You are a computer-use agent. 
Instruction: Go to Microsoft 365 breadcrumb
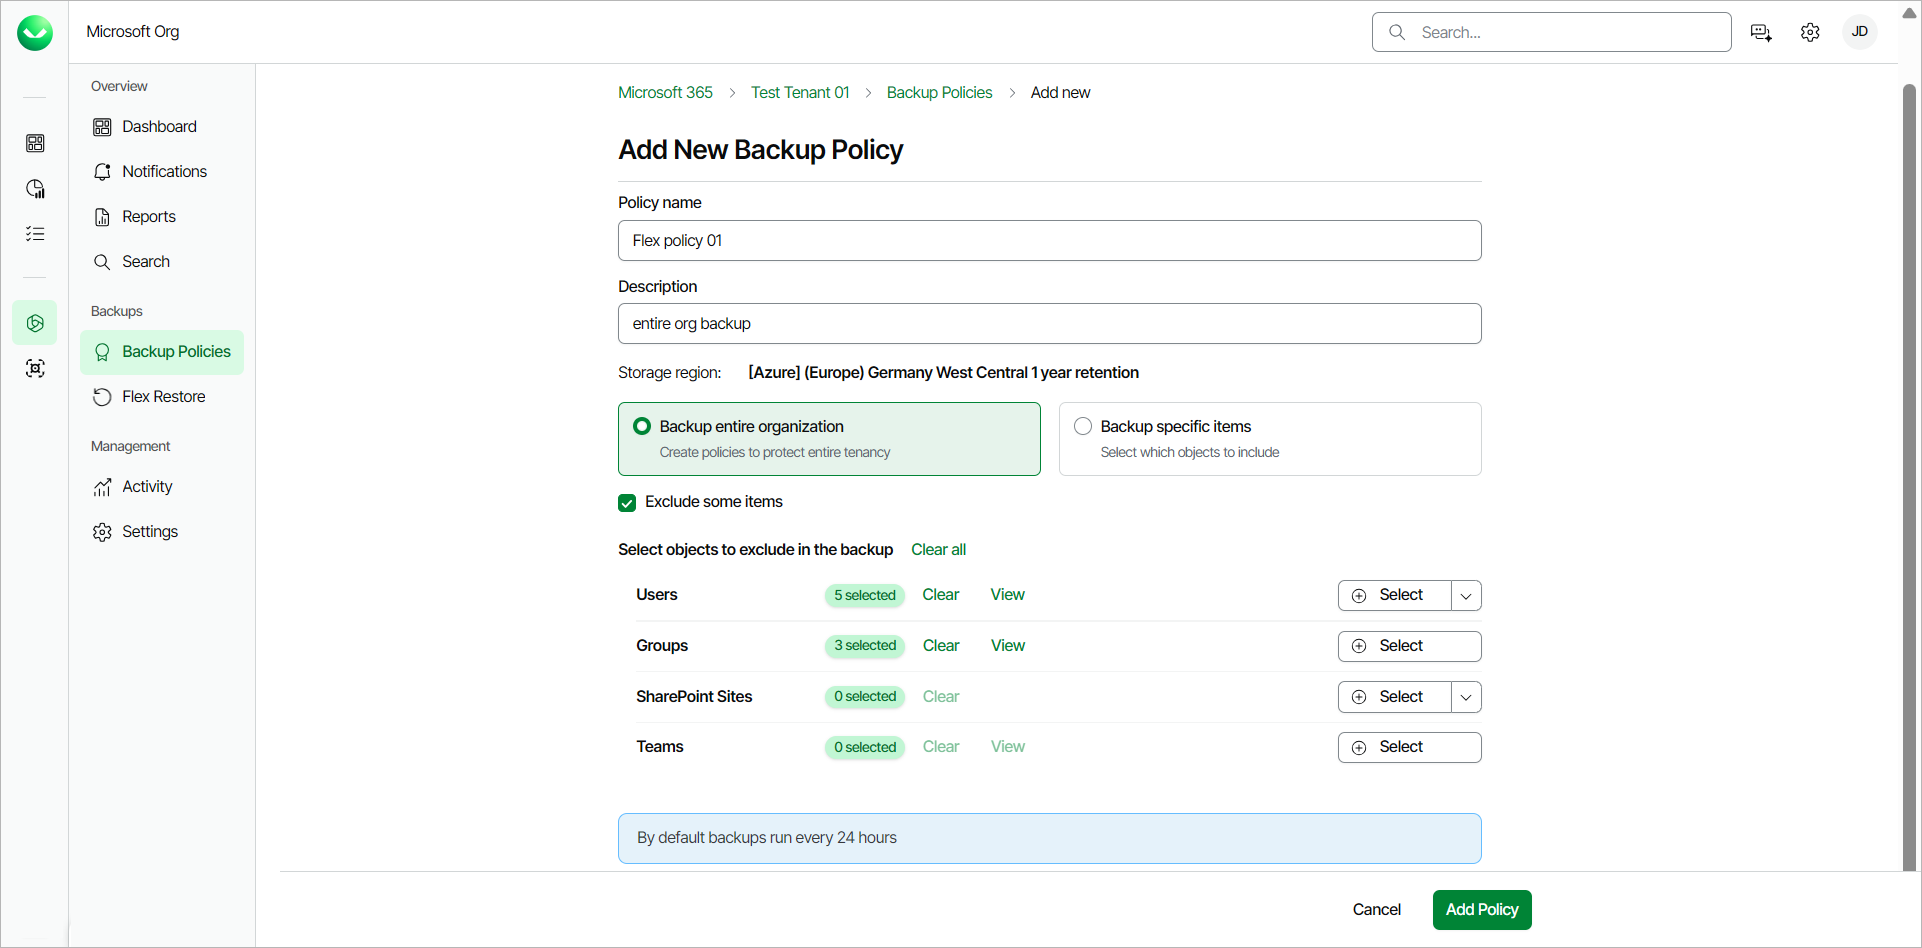pyautogui.click(x=665, y=93)
